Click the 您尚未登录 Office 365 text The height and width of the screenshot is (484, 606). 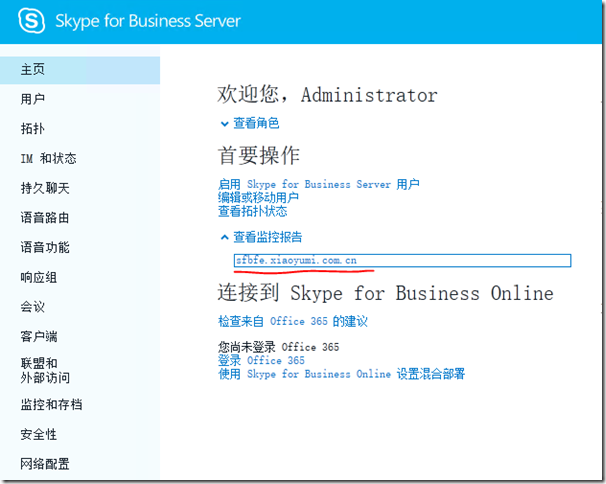coord(279,347)
